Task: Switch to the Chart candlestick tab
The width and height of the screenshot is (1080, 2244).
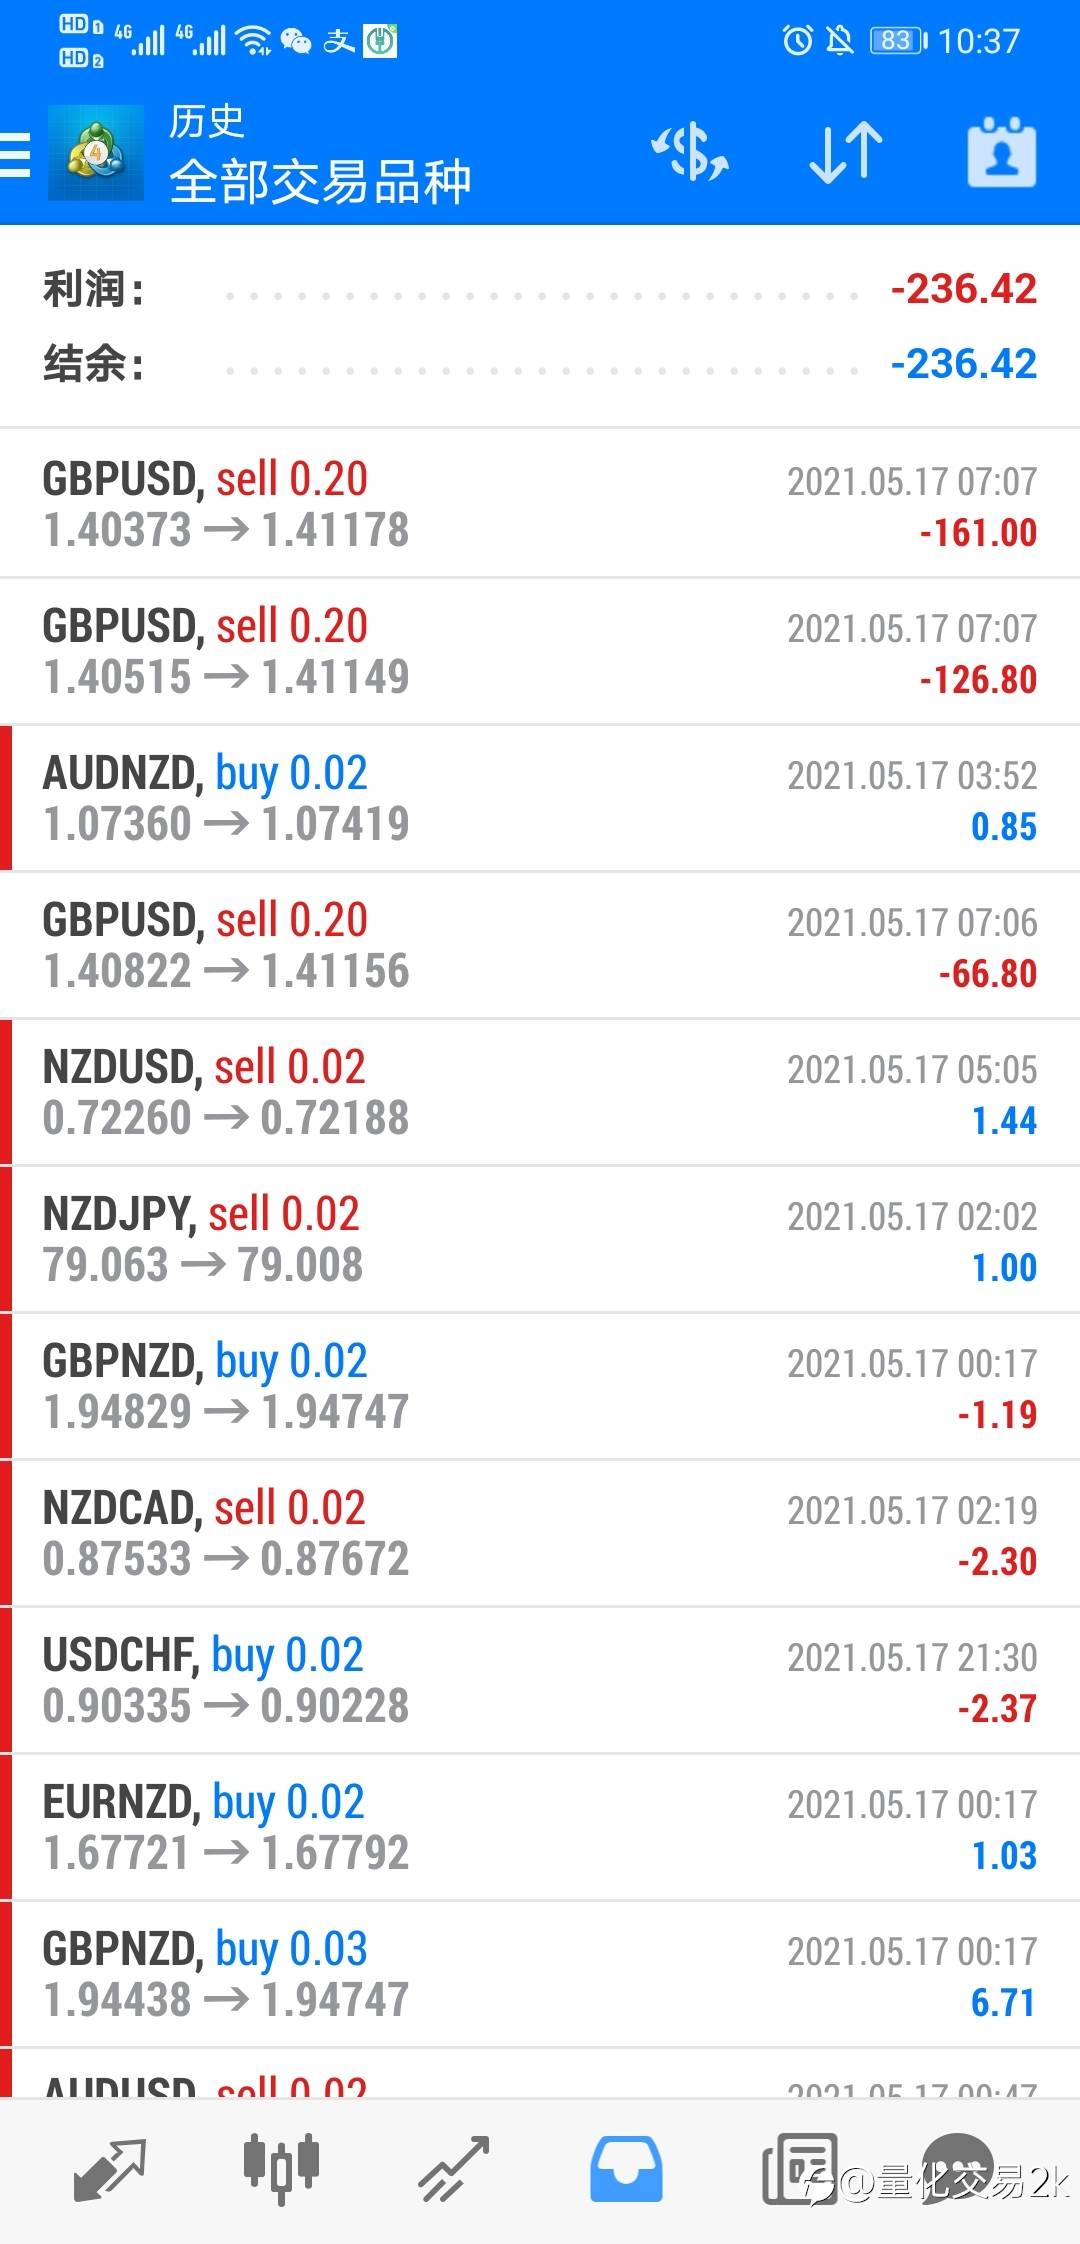Action: coord(281,2168)
